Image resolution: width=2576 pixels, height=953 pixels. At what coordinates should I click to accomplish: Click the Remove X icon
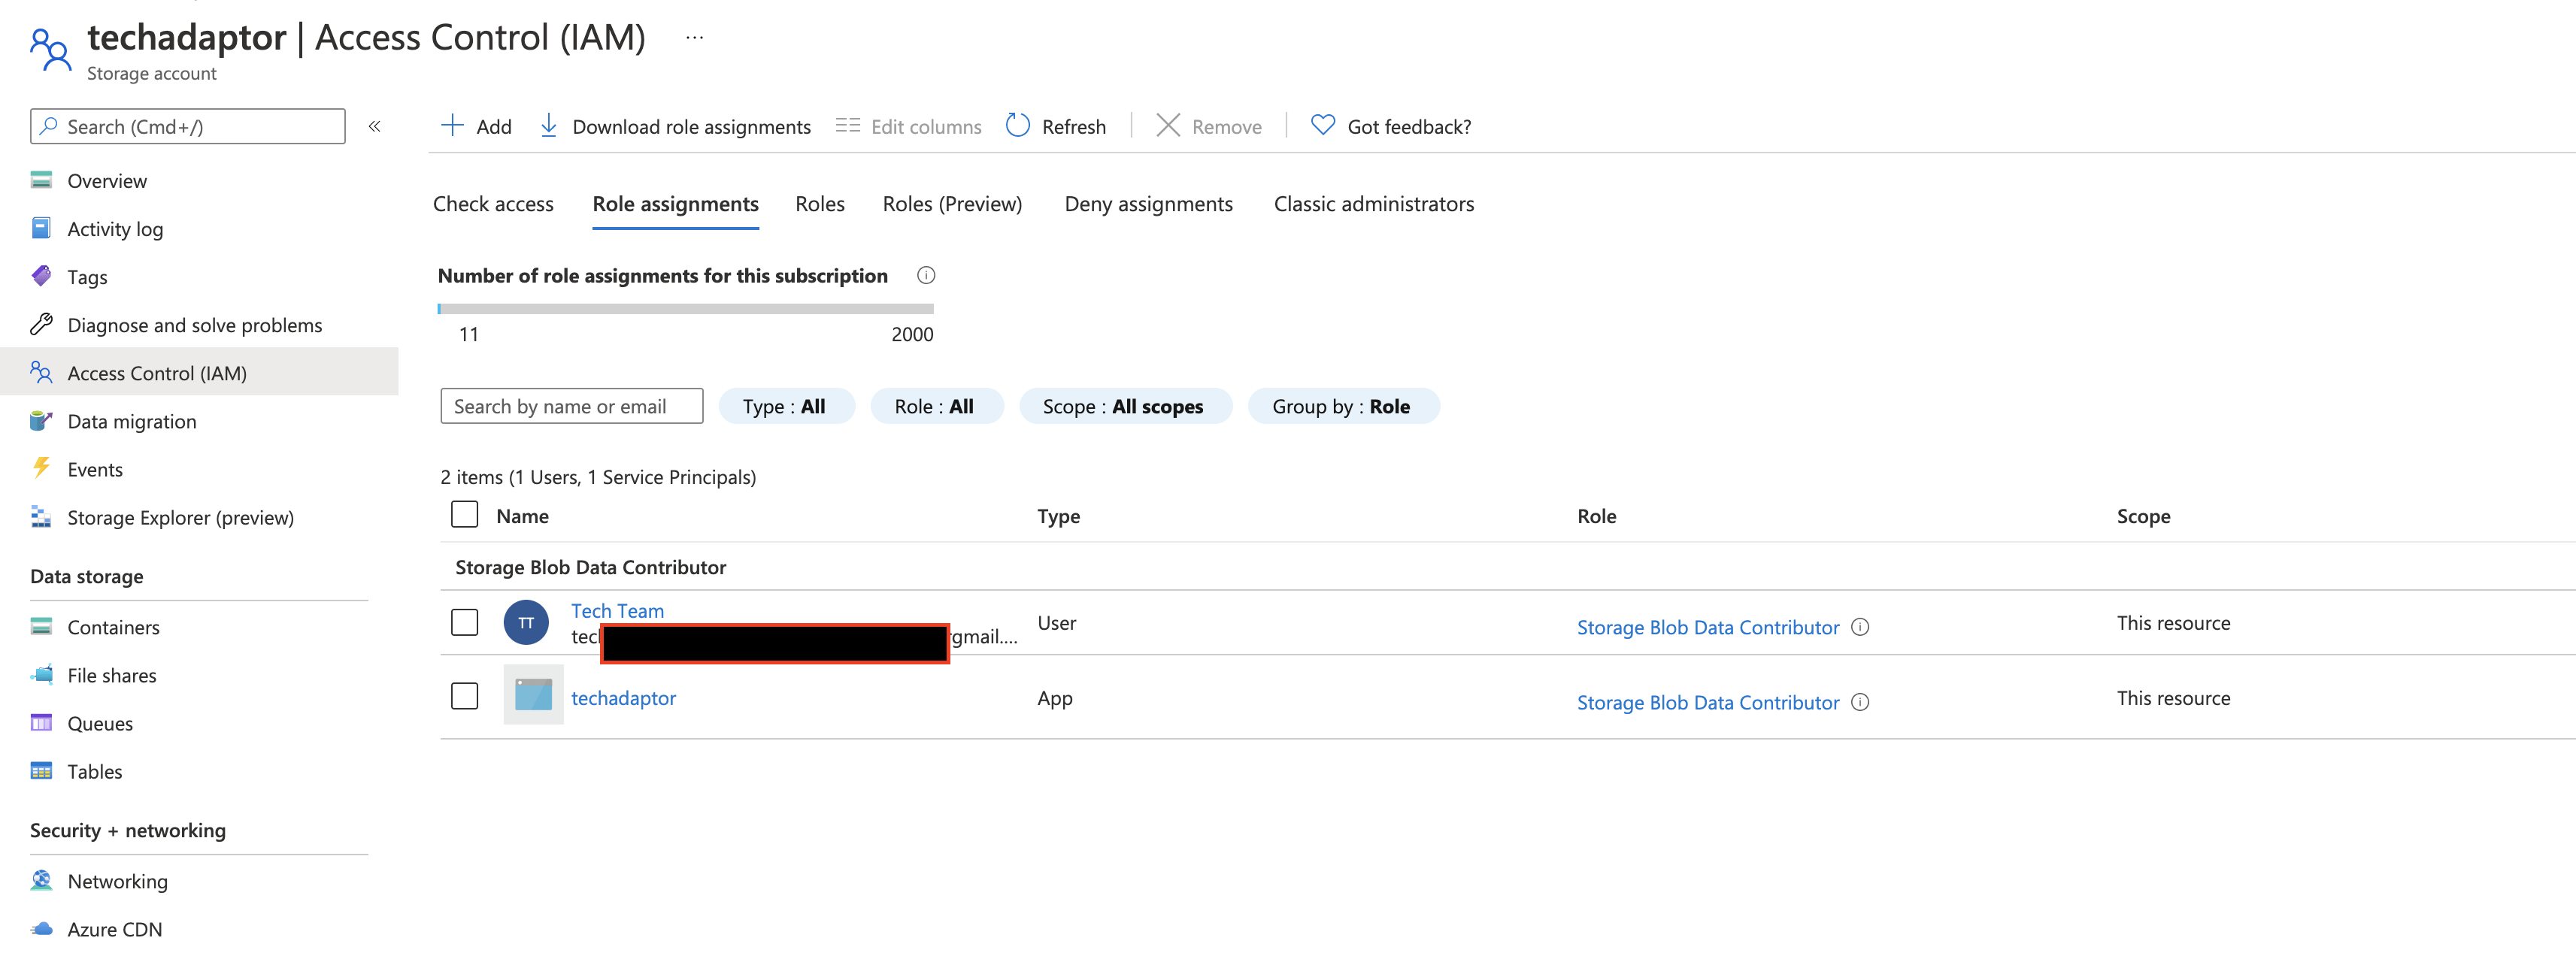click(1168, 125)
